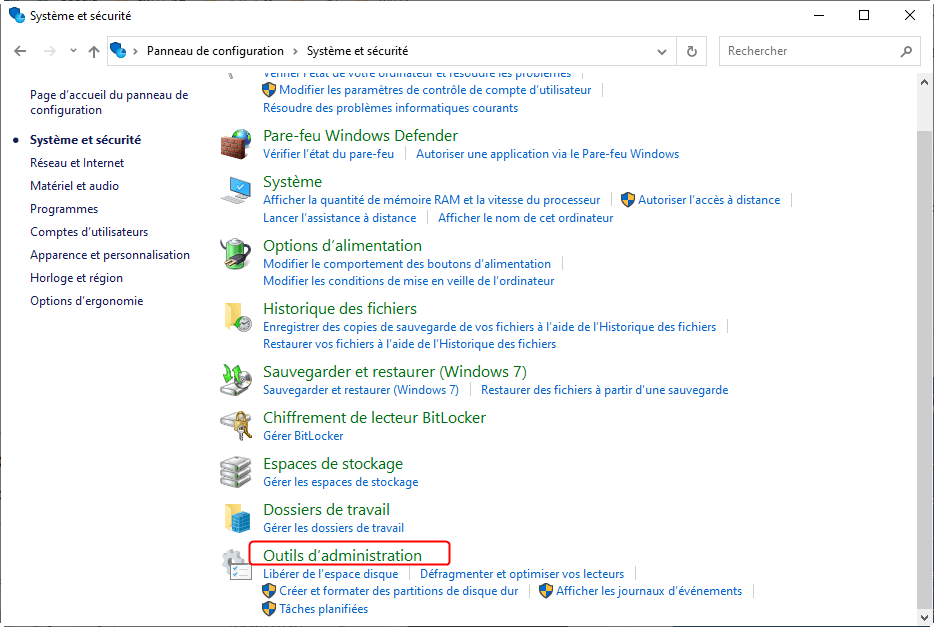Select Système et sécurité breadcrumb segment
934x627 pixels.
pyautogui.click(x=357, y=51)
